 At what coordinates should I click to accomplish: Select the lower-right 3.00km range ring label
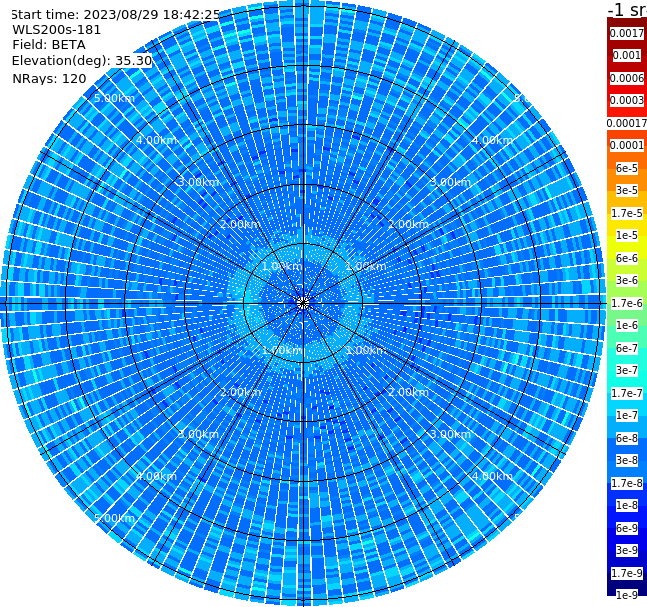click(x=450, y=434)
